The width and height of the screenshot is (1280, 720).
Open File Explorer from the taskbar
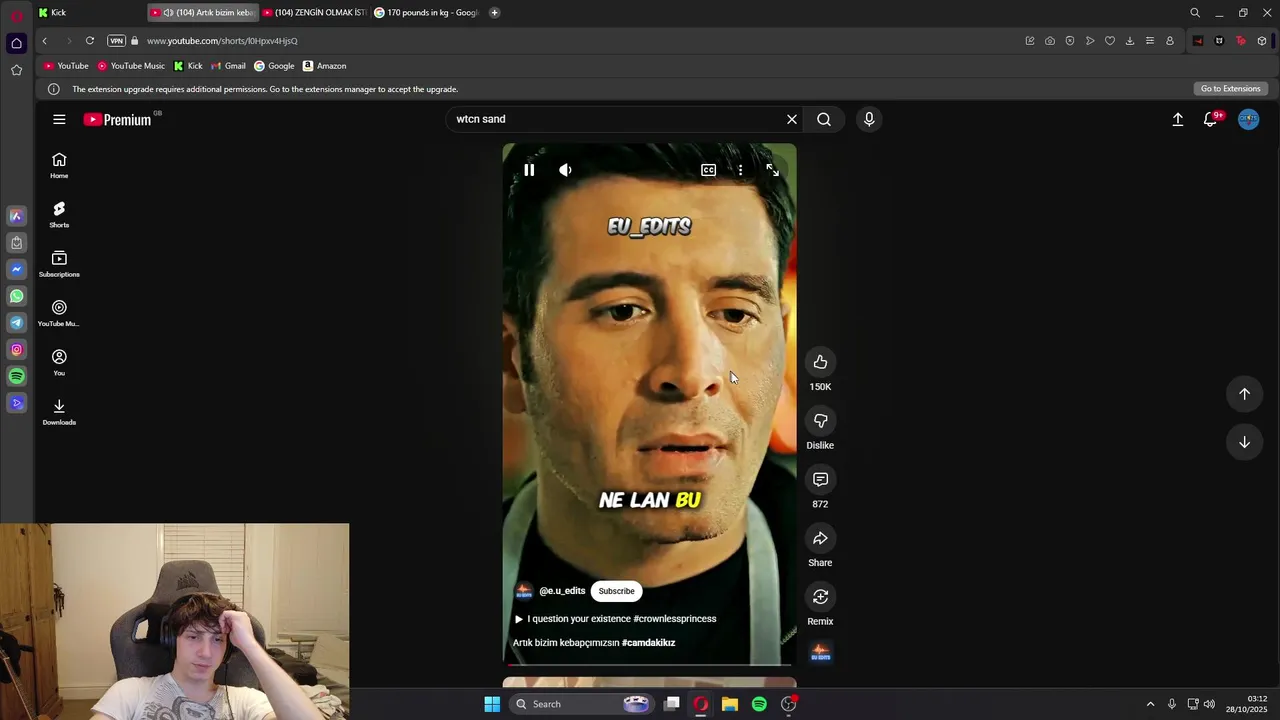[730, 704]
